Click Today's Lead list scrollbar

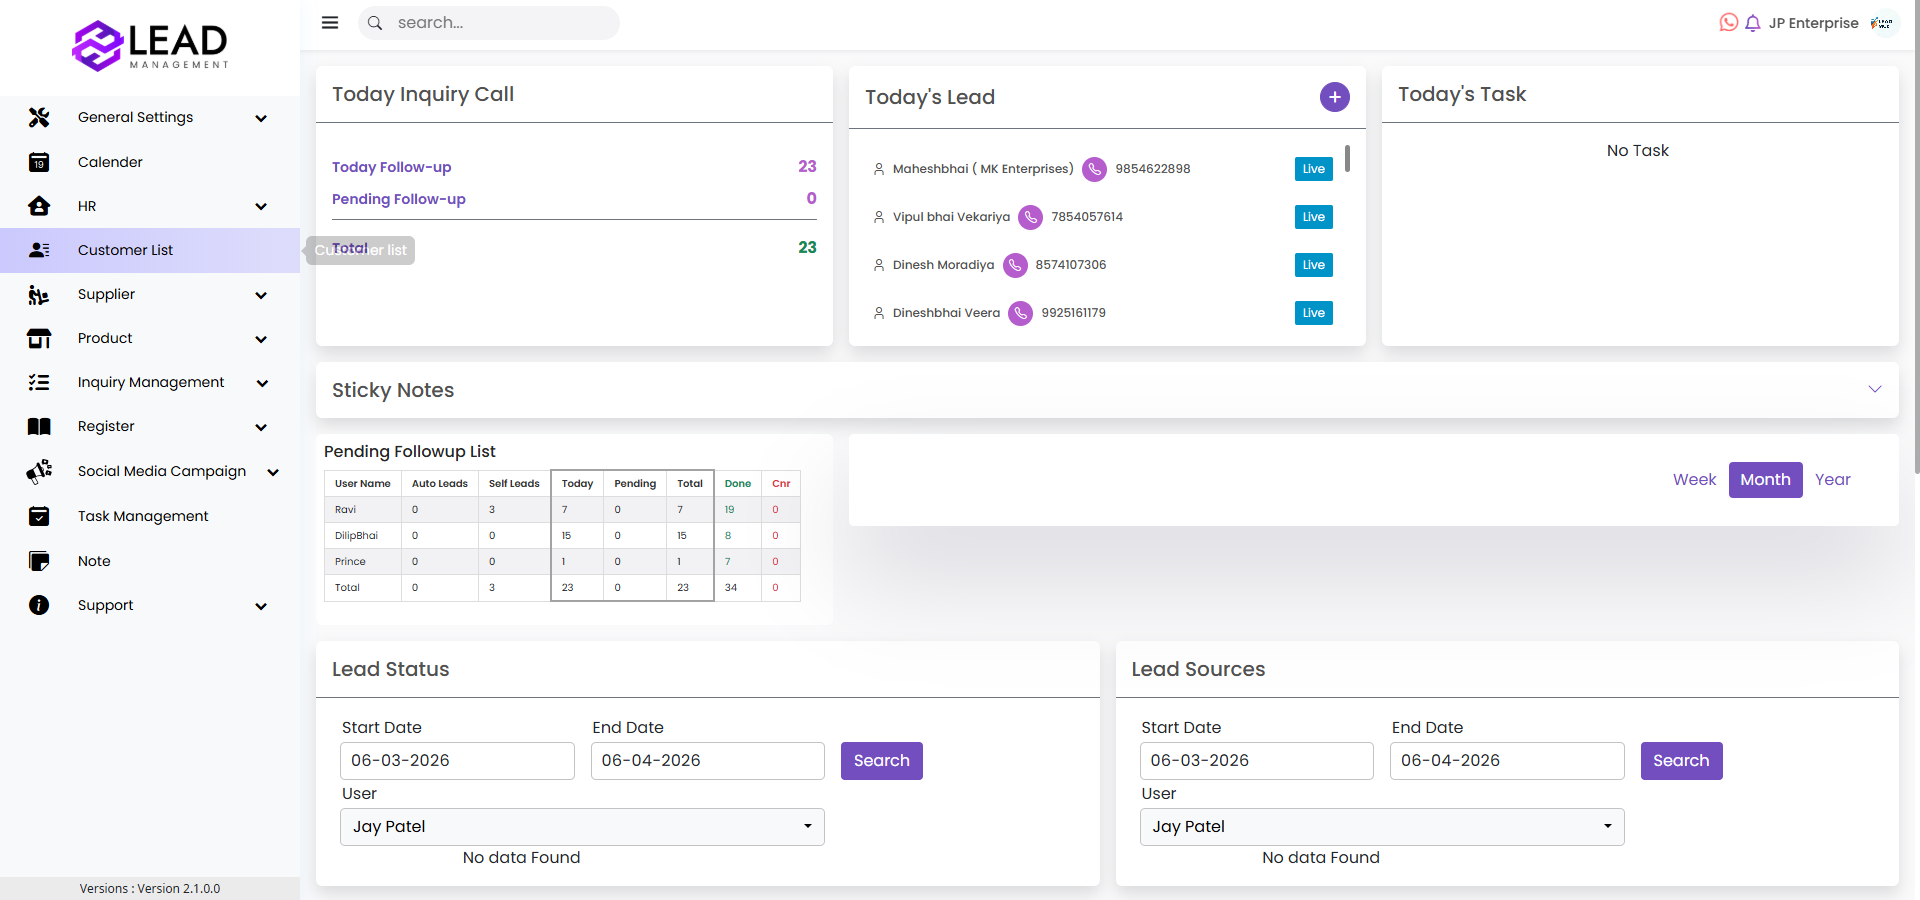click(1348, 158)
